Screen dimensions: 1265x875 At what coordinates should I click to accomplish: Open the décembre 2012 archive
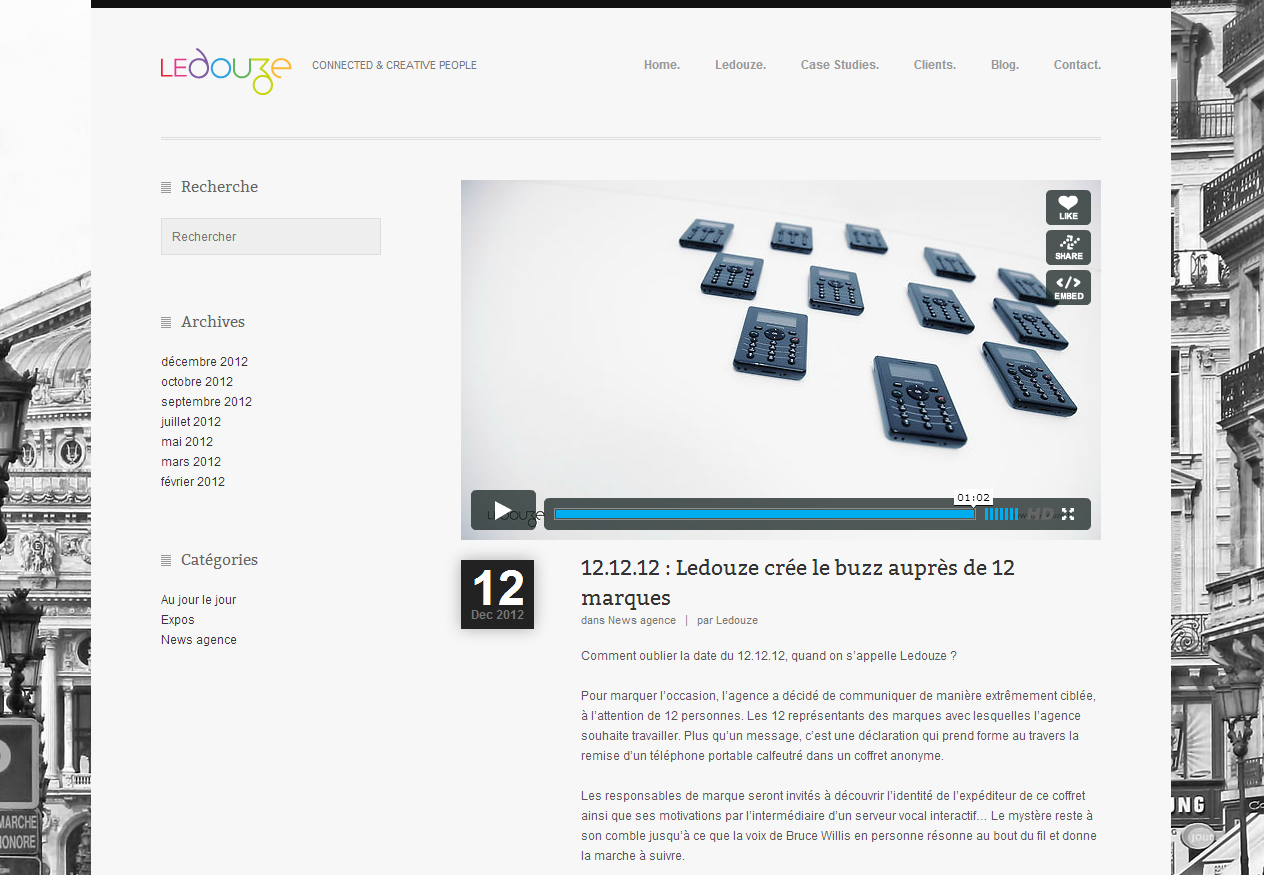[204, 362]
